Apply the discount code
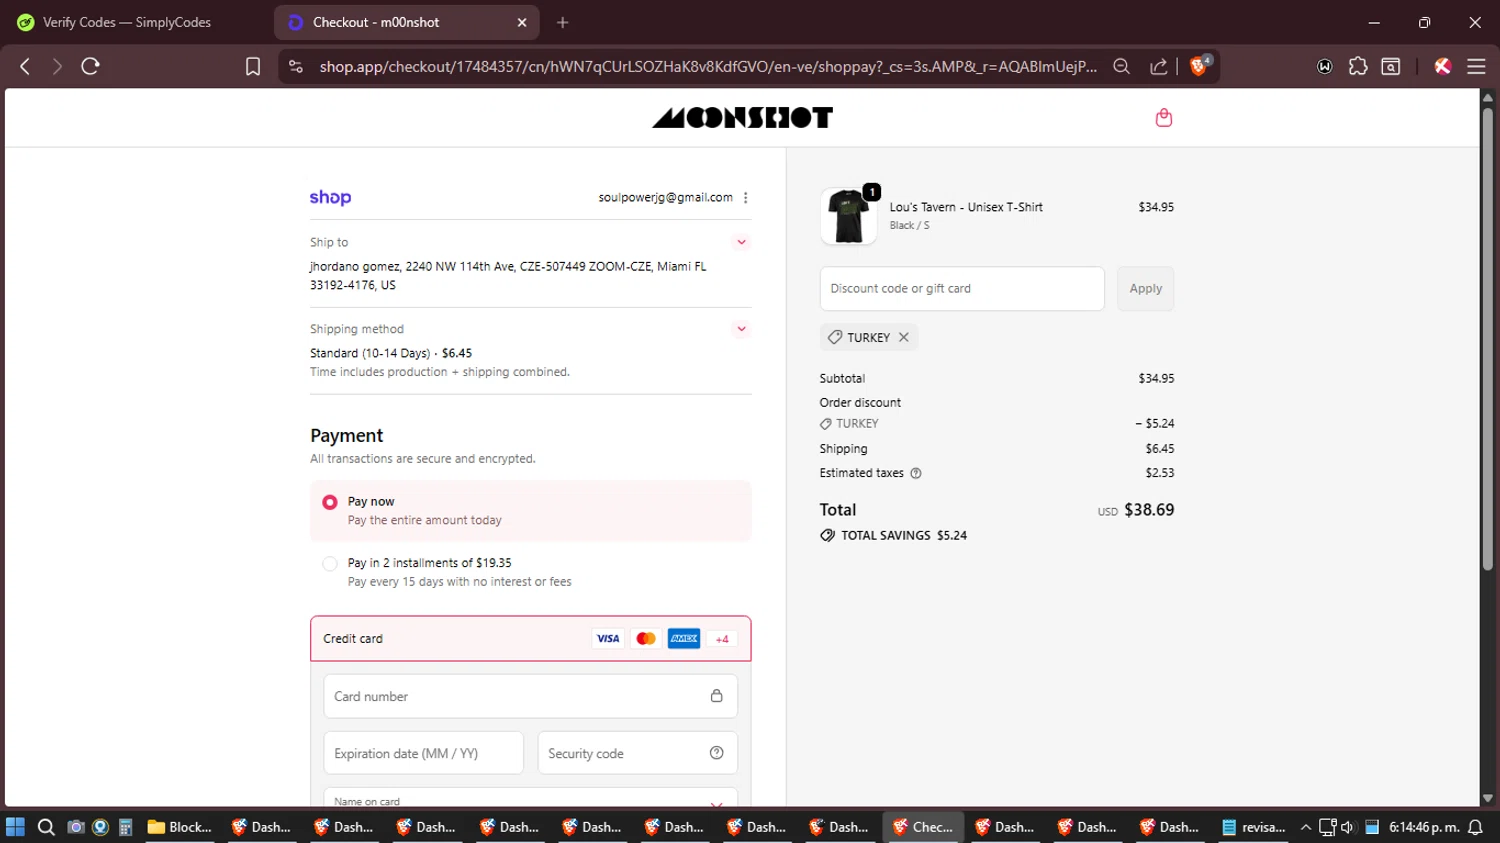 coord(1146,289)
